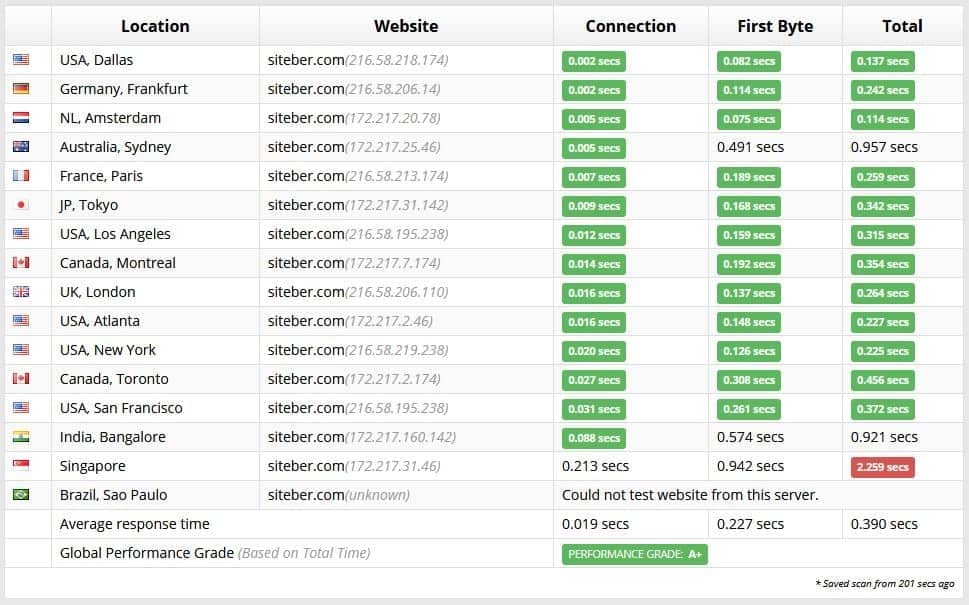Click the Australia flag icon
The width and height of the screenshot is (969, 605).
point(21,147)
